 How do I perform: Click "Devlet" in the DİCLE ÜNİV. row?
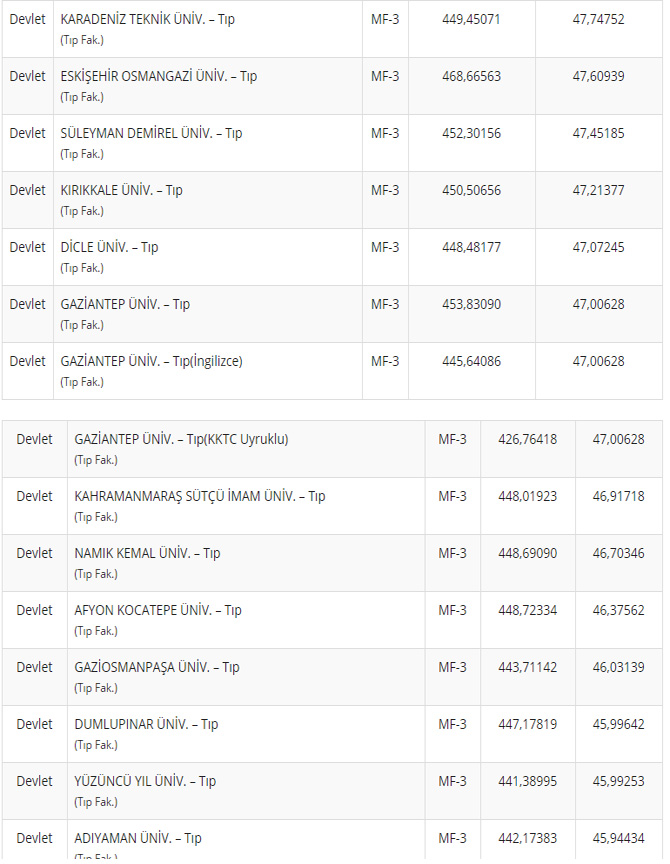click(28, 247)
